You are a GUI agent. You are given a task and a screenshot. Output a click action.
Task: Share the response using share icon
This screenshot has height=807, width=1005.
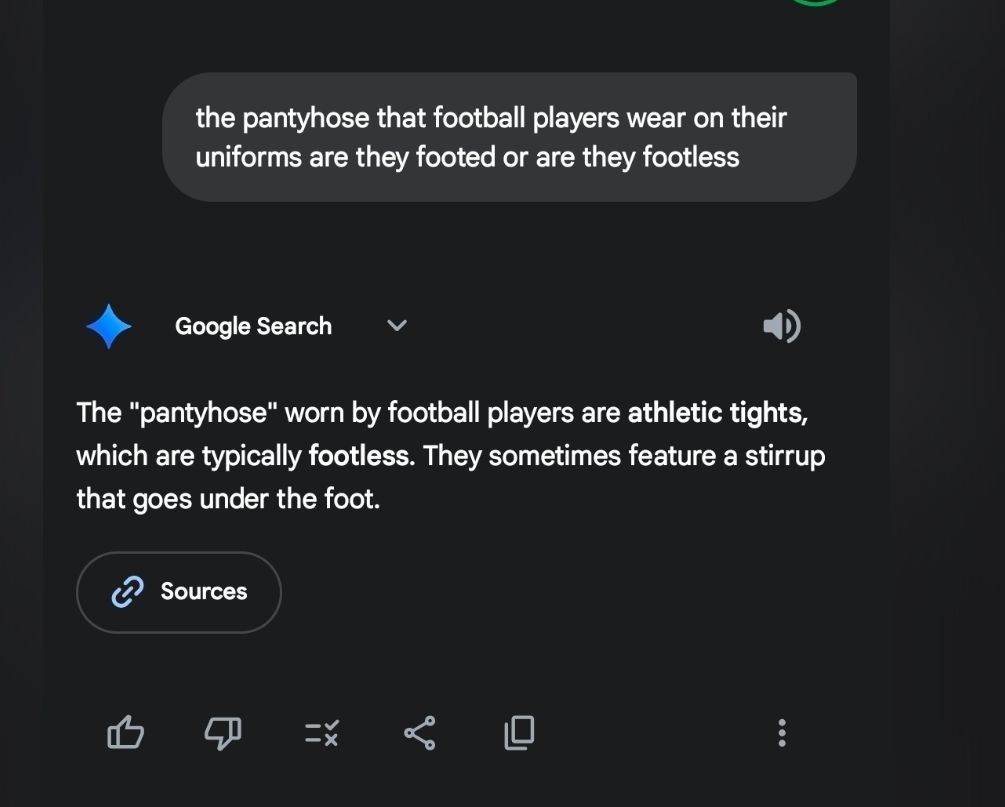coord(419,733)
